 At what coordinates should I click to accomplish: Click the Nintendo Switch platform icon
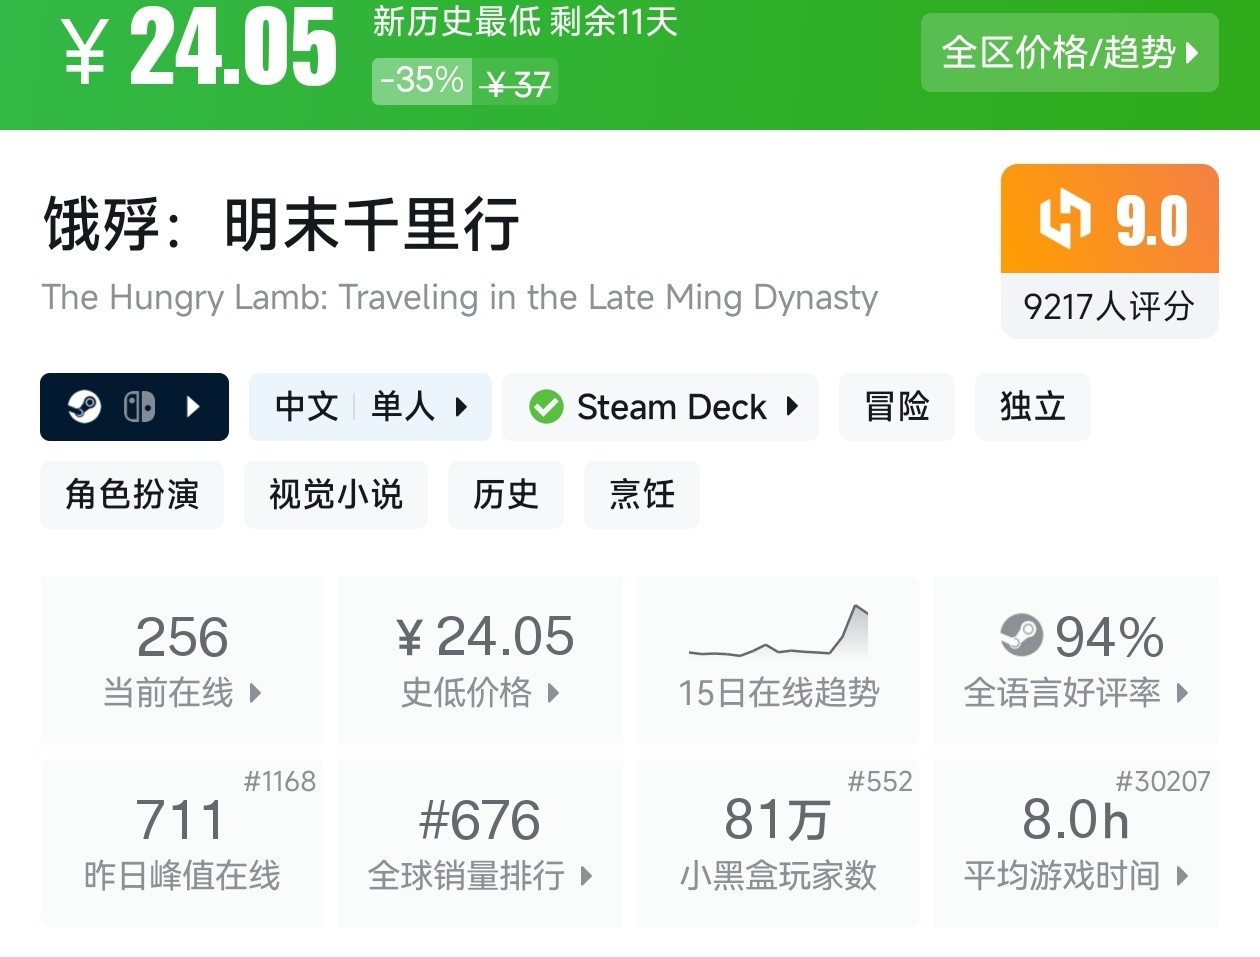click(x=139, y=407)
